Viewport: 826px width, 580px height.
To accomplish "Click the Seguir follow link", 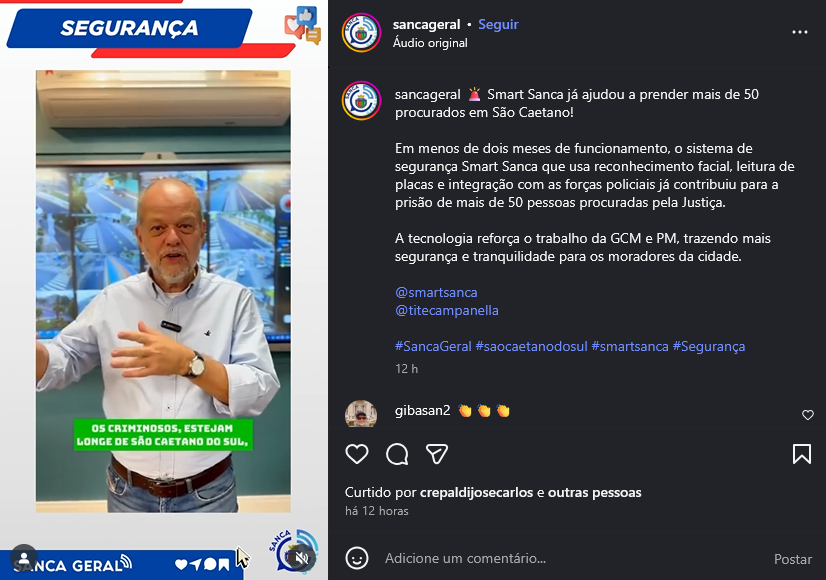I will (498, 24).
